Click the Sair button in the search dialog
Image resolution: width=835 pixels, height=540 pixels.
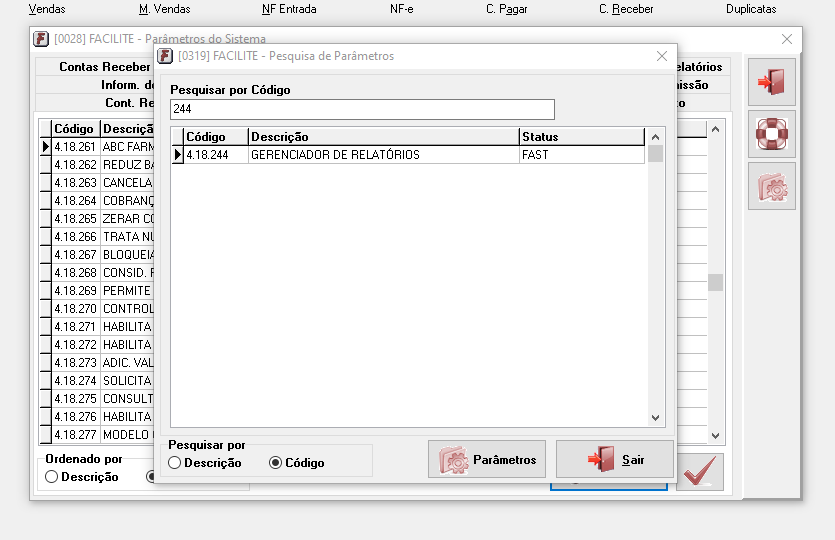point(615,459)
